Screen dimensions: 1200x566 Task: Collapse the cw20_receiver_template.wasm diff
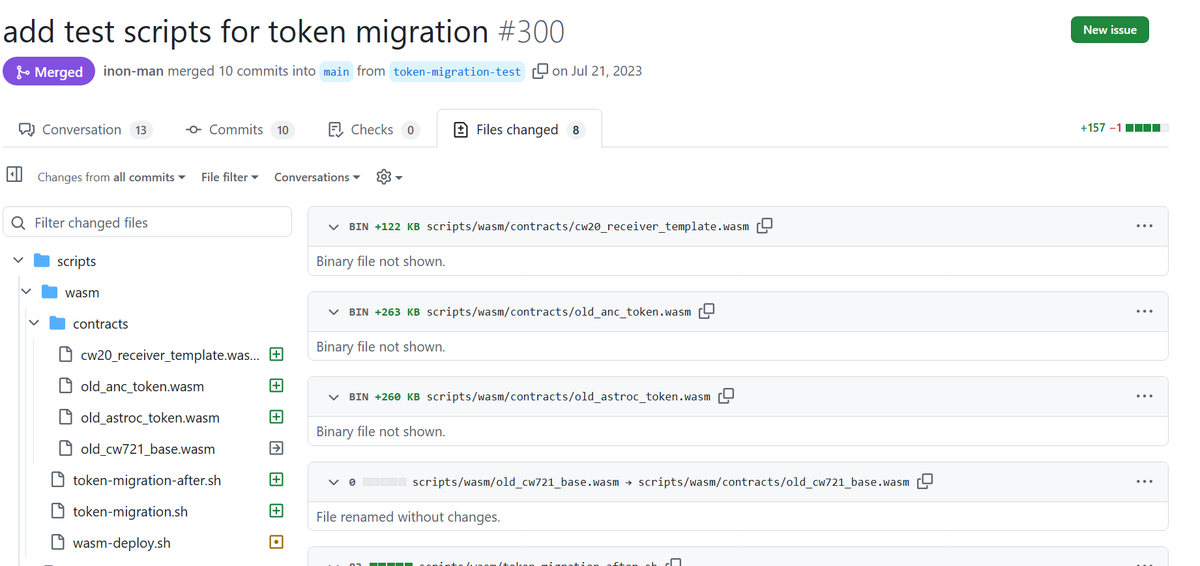point(334,227)
